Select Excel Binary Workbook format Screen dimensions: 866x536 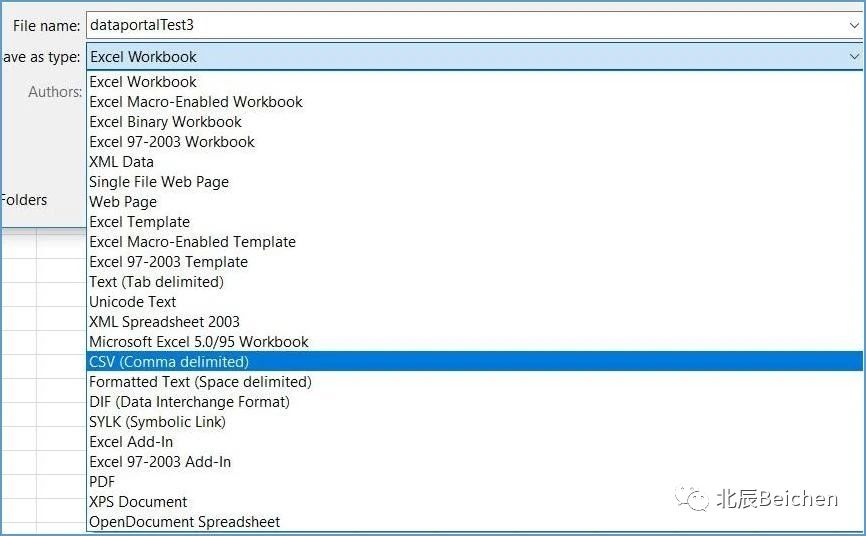(x=165, y=122)
